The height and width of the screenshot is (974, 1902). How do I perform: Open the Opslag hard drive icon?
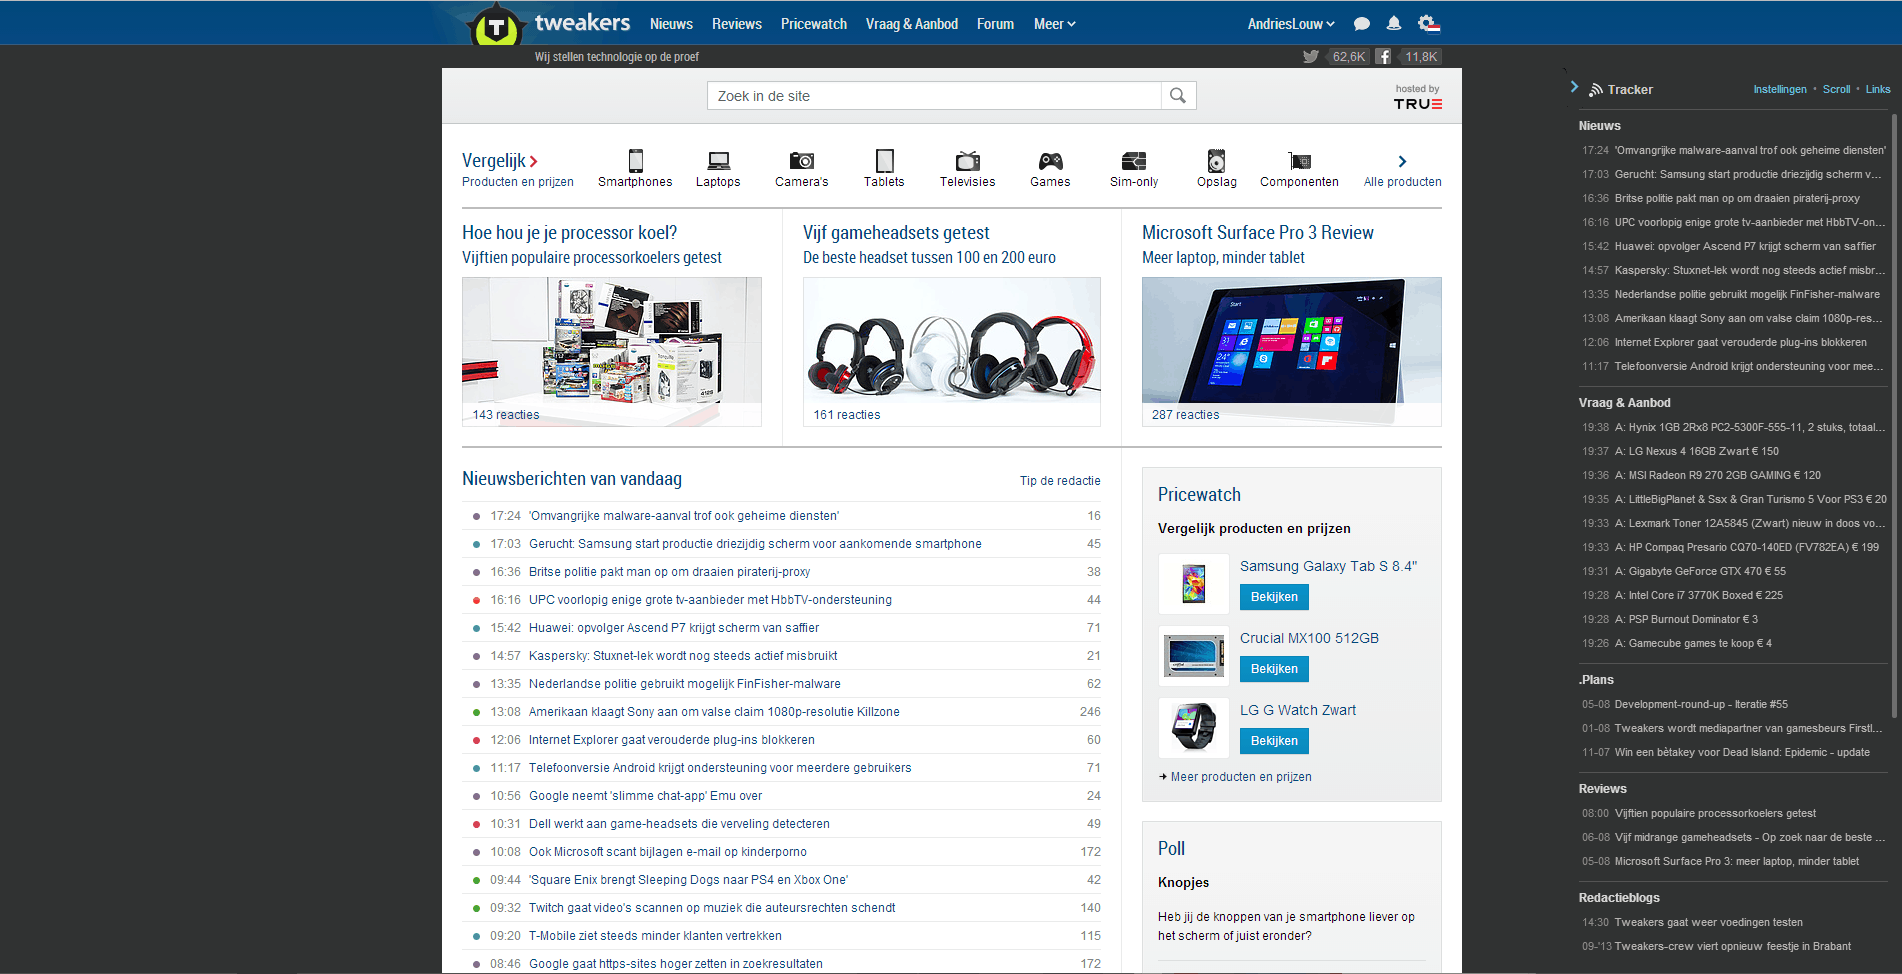pyautogui.click(x=1216, y=161)
